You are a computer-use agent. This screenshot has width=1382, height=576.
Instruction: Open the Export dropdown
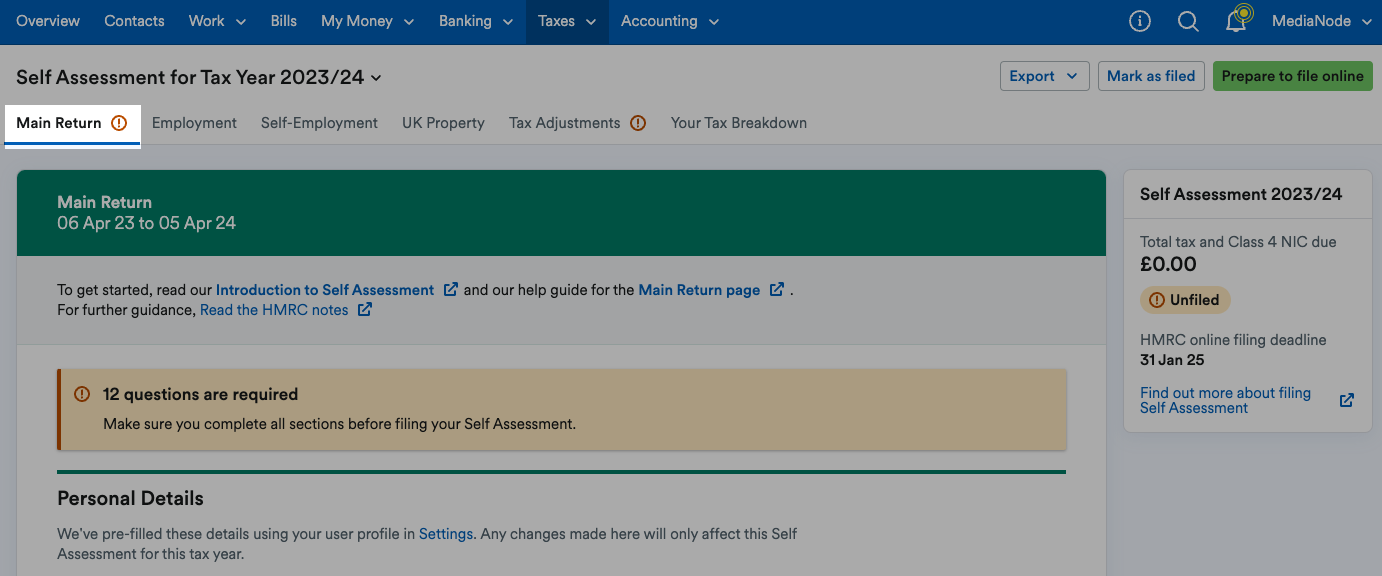[1045, 76]
